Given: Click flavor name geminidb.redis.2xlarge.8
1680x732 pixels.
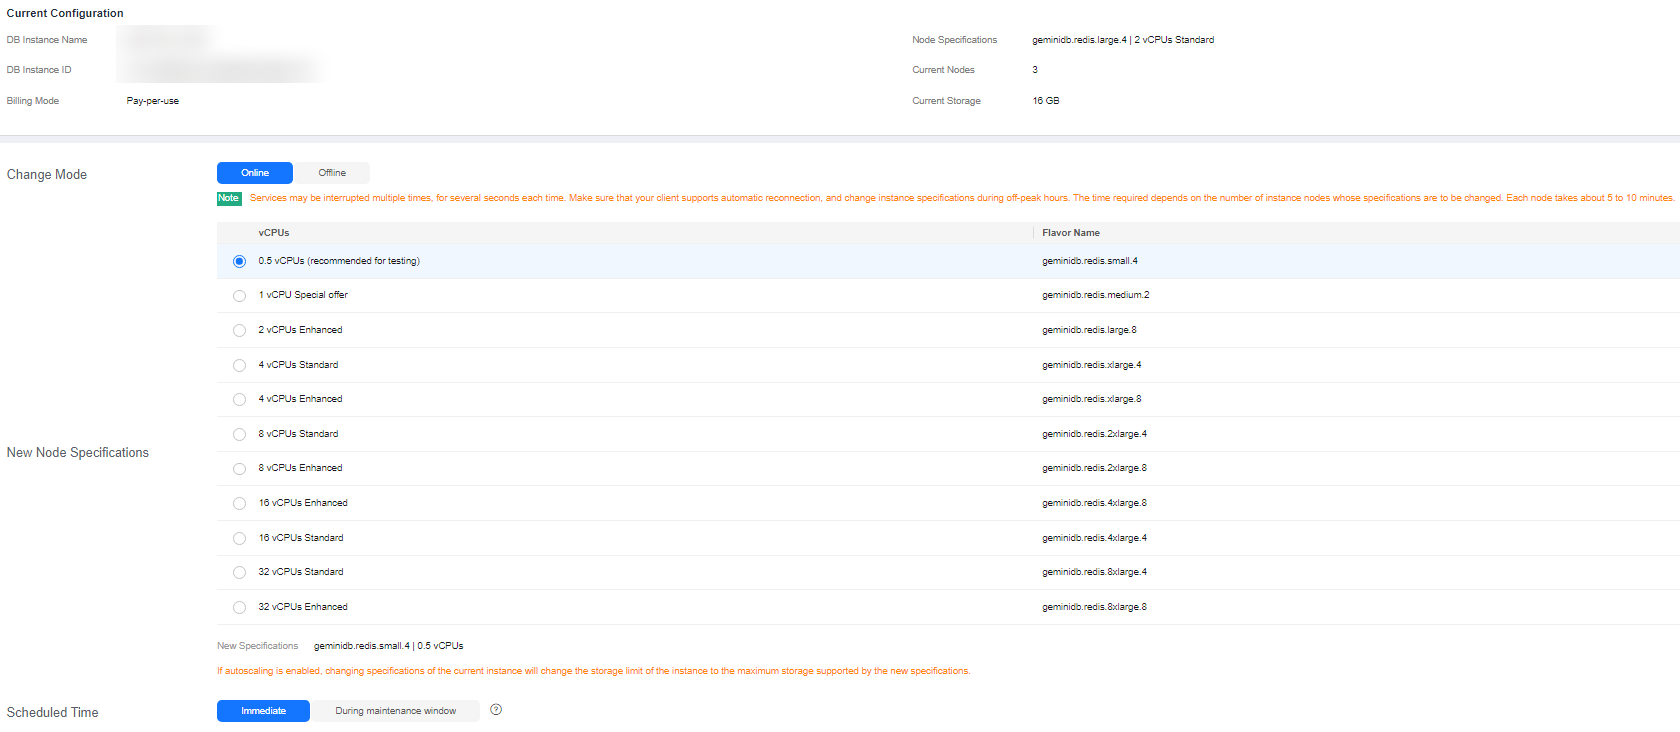Looking at the screenshot, I should [x=1095, y=468].
